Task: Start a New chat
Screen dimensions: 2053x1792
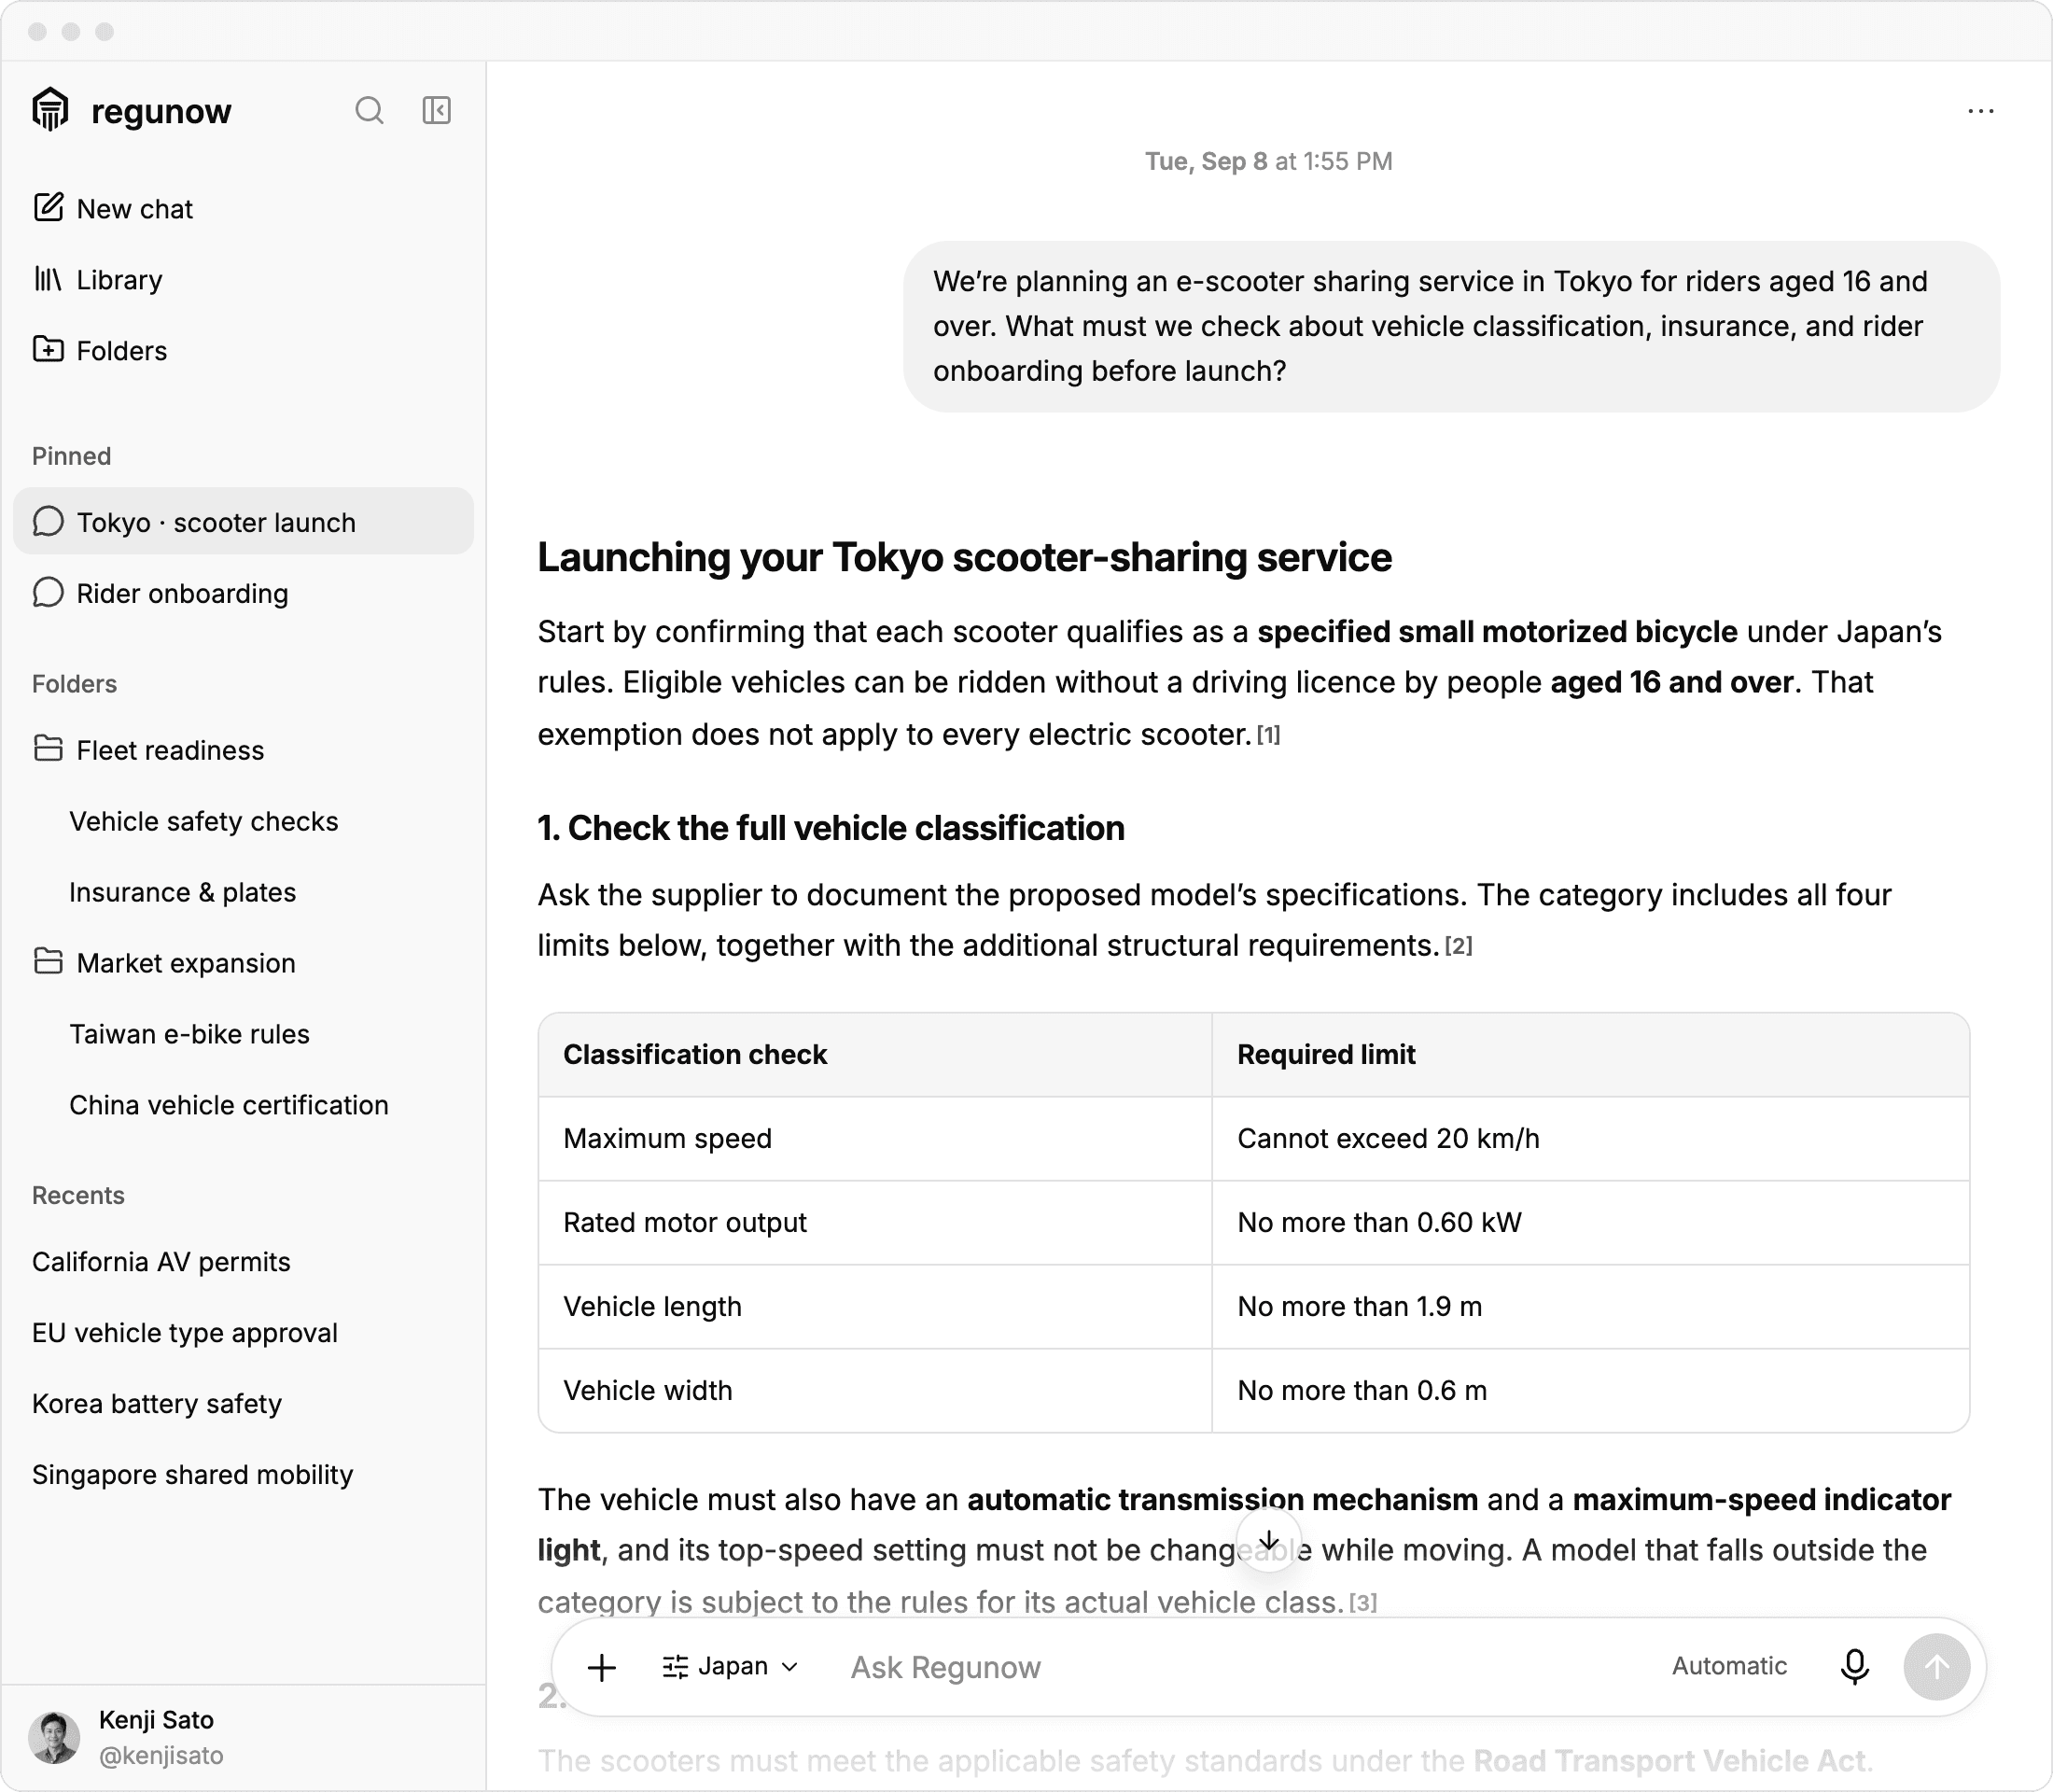Action: pyautogui.click(x=243, y=209)
